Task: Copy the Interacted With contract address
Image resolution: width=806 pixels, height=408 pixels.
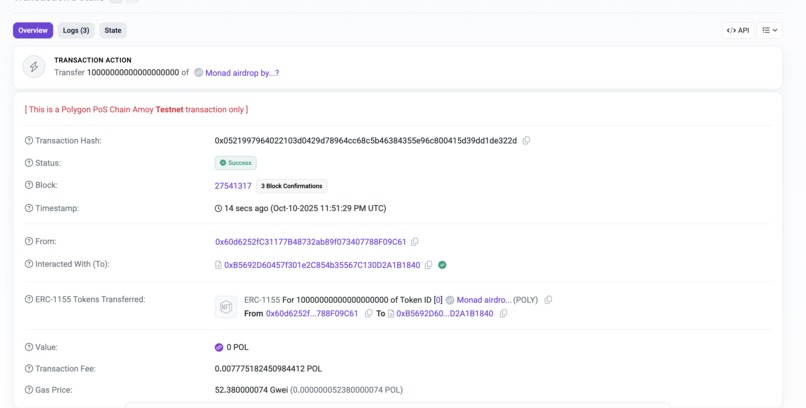Action: click(x=428, y=265)
